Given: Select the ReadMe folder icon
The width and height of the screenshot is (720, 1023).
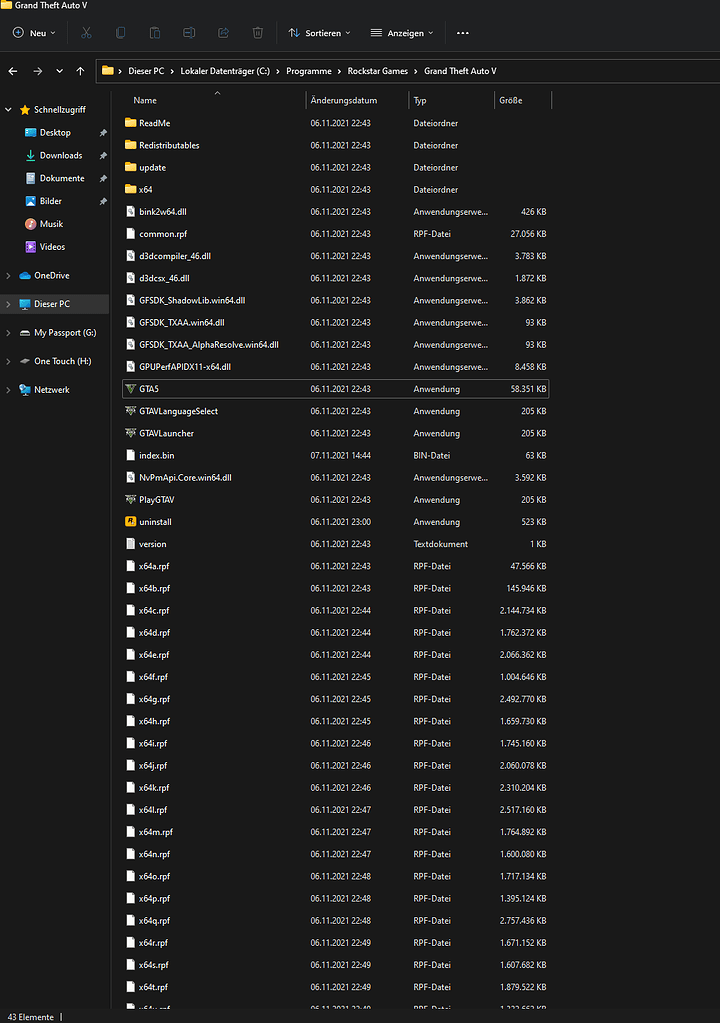Looking at the screenshot, I should [x=130, y=123].
